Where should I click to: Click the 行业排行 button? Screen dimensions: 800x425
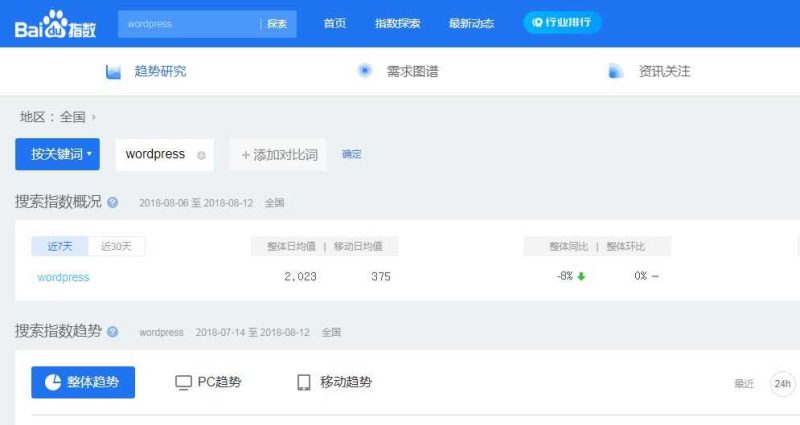point(562,23)
